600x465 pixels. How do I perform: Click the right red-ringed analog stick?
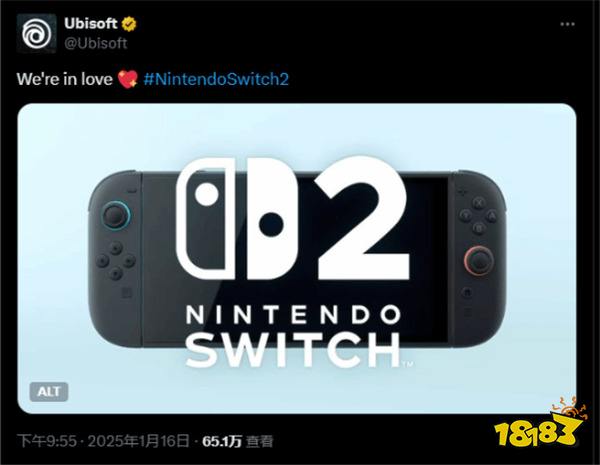[479, 261]
